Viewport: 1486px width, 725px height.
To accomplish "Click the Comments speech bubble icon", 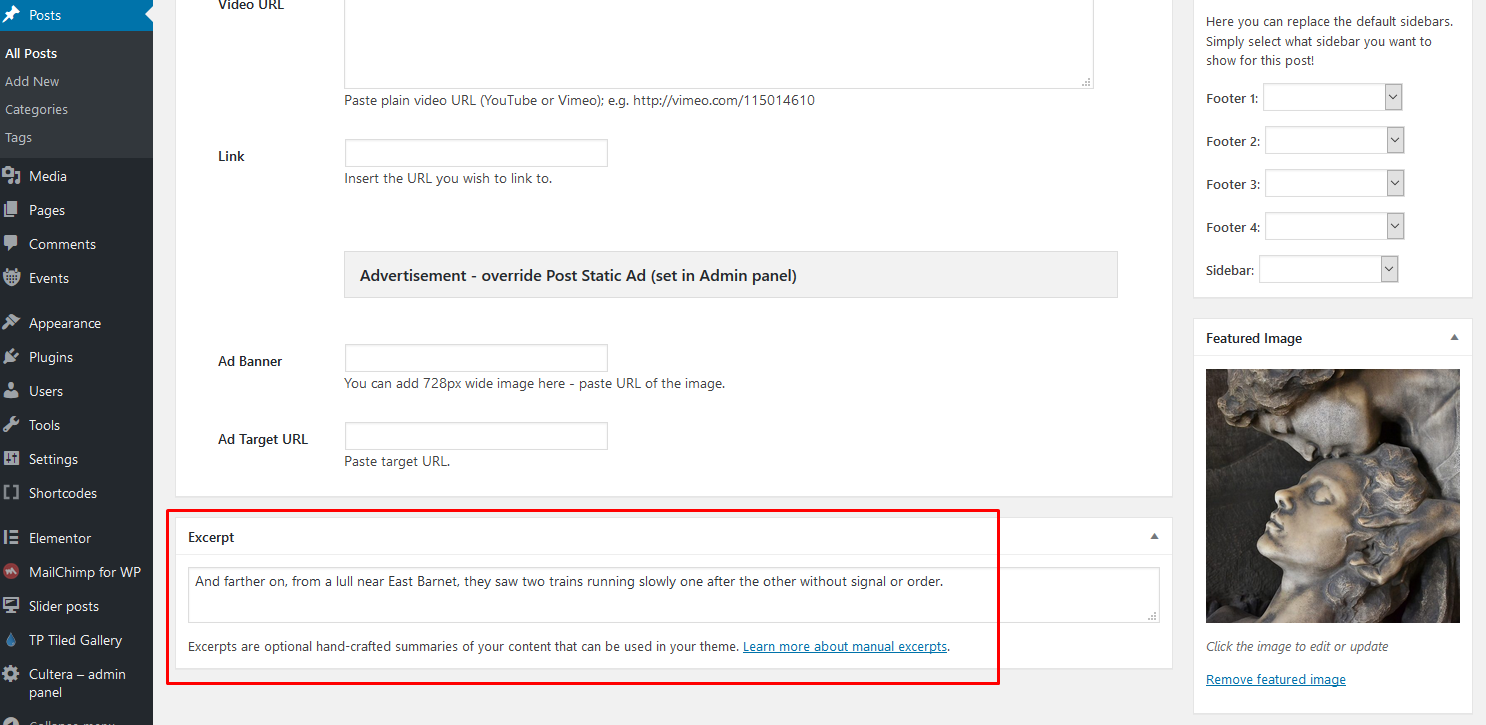I will point(12,244).
